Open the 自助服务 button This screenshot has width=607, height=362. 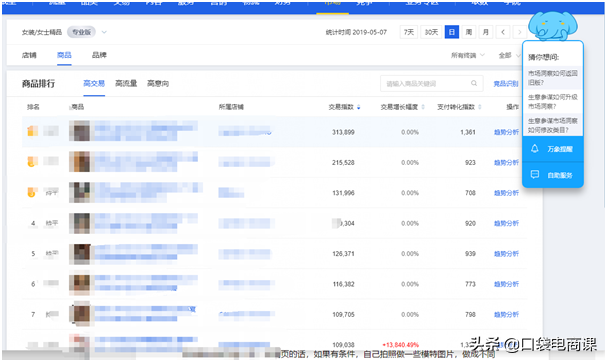[553, 175]
